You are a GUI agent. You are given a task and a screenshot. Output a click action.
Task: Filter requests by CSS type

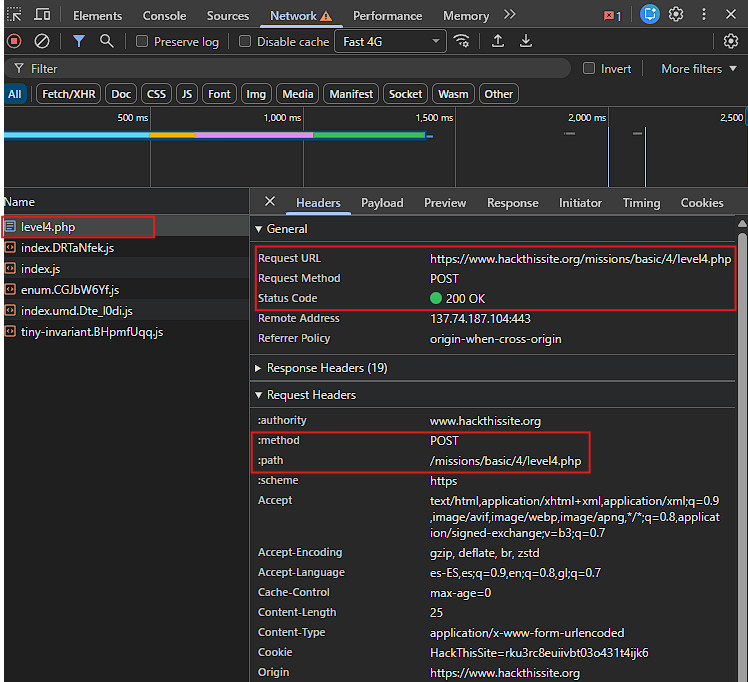(156, 94)
